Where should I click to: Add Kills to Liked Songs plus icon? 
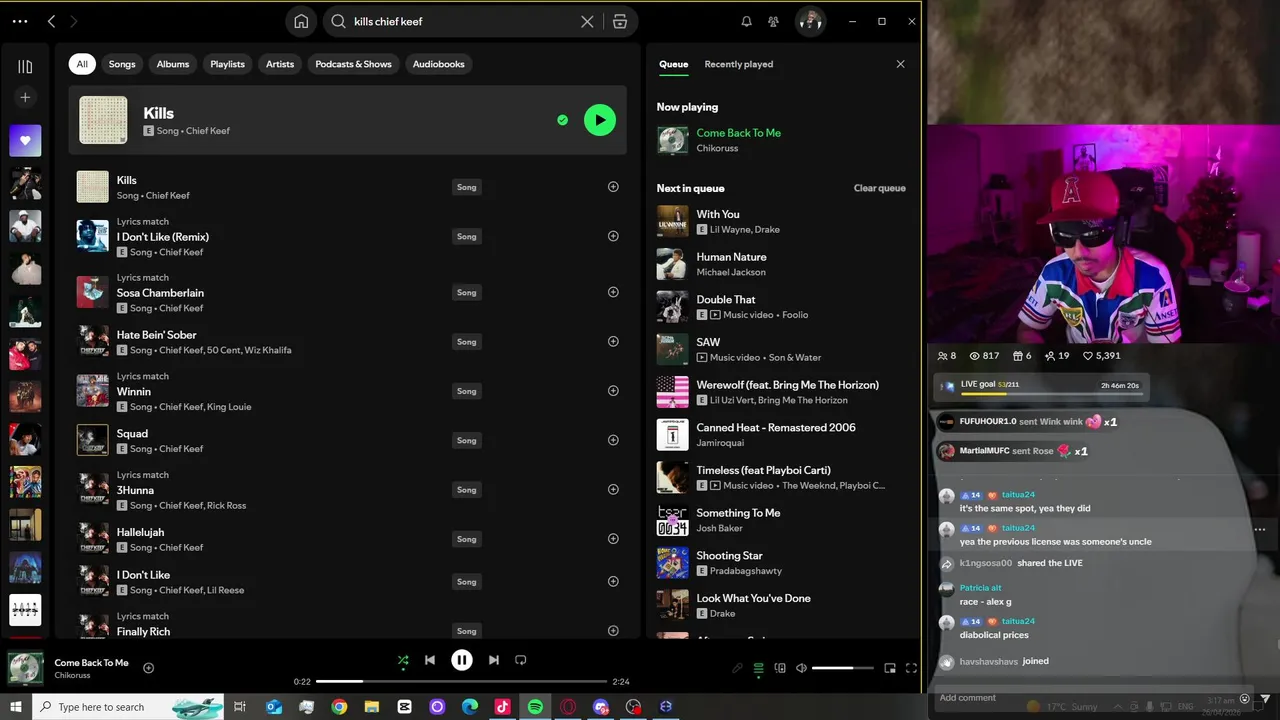click(613, 187)
